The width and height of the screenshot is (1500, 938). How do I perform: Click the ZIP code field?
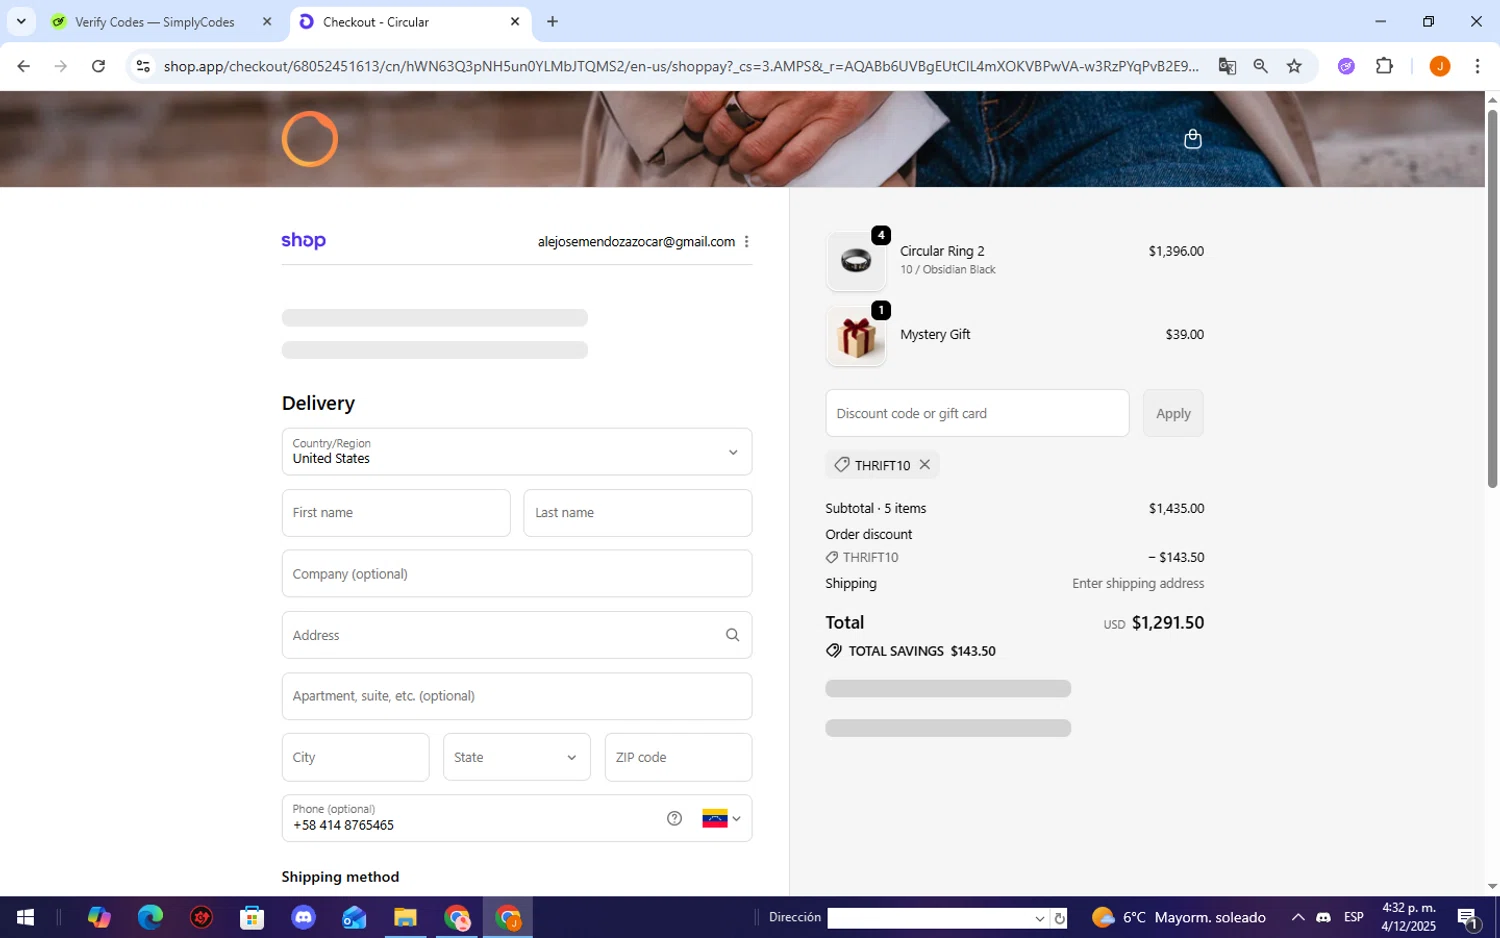coord(678,757)
